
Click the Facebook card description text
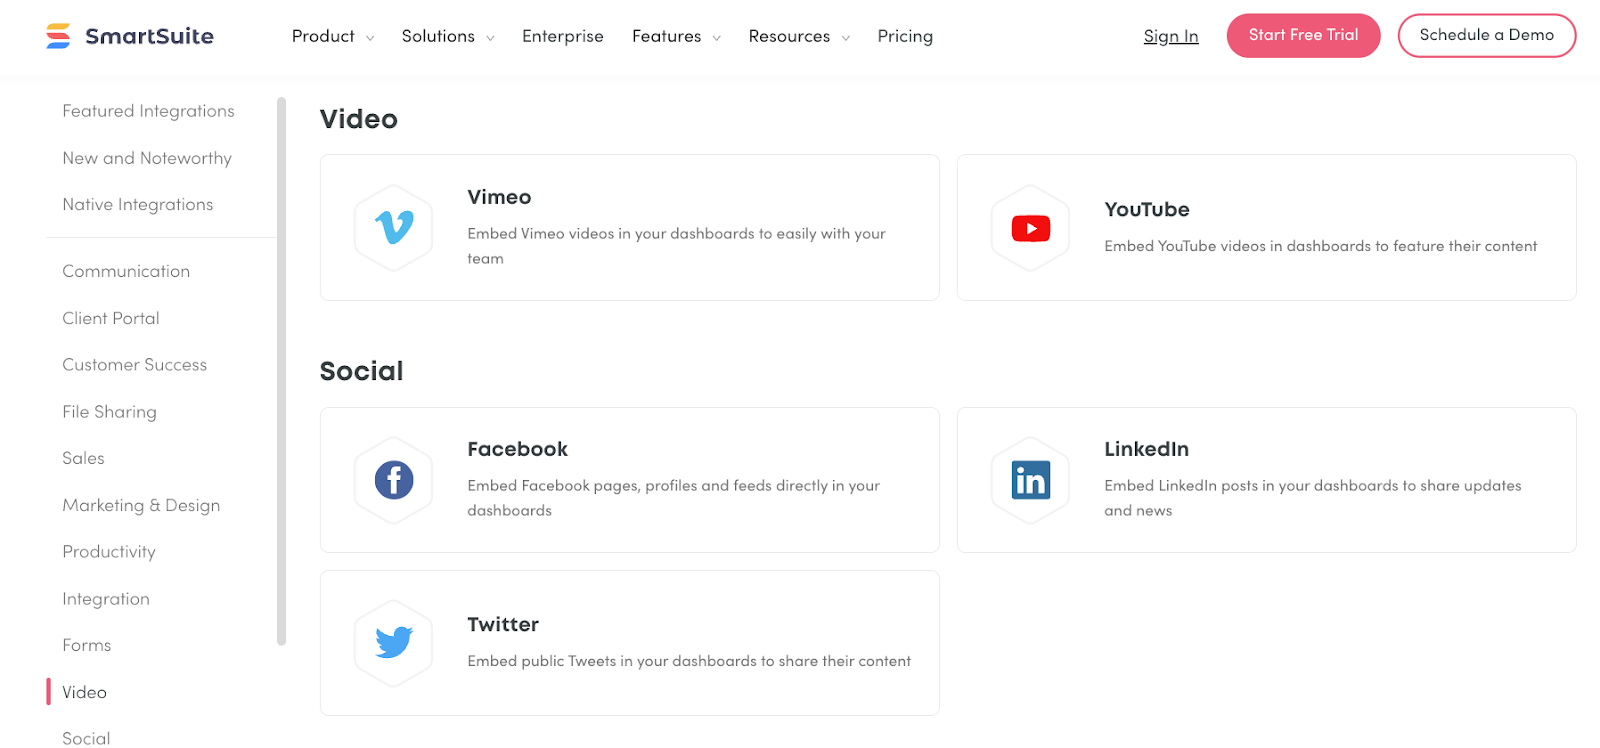(x=673, y=498)
